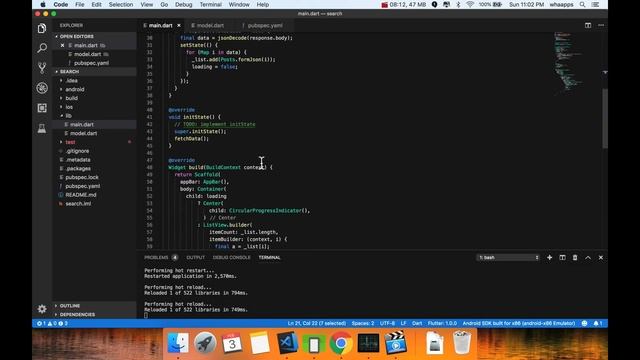Switch to the Output panel tab
Viewport: 640px width, 360px height.
(196, 258)
